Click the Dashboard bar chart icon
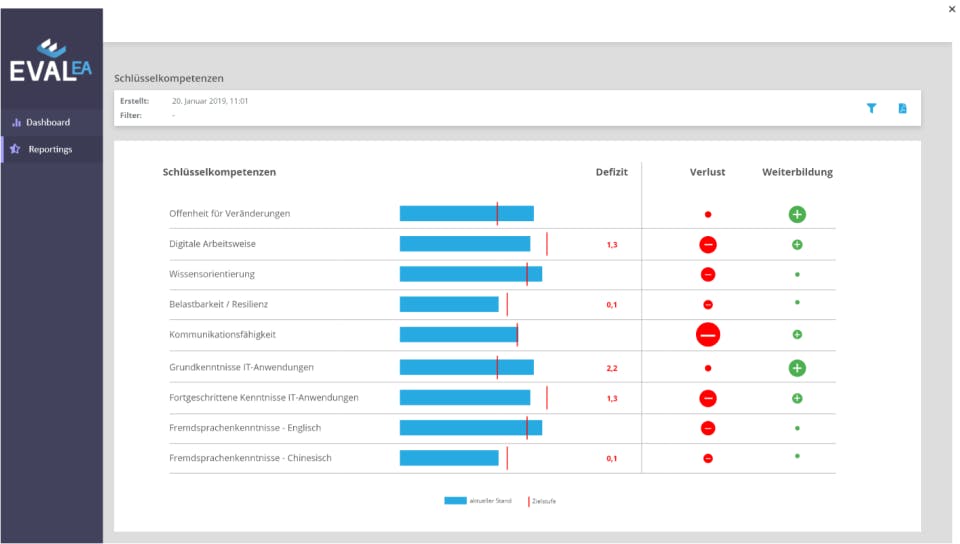 pos(17,122)
